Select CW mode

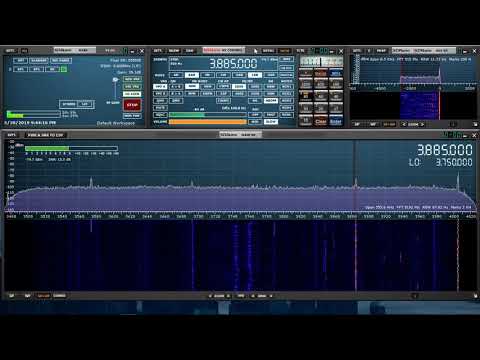pos(223,75)
